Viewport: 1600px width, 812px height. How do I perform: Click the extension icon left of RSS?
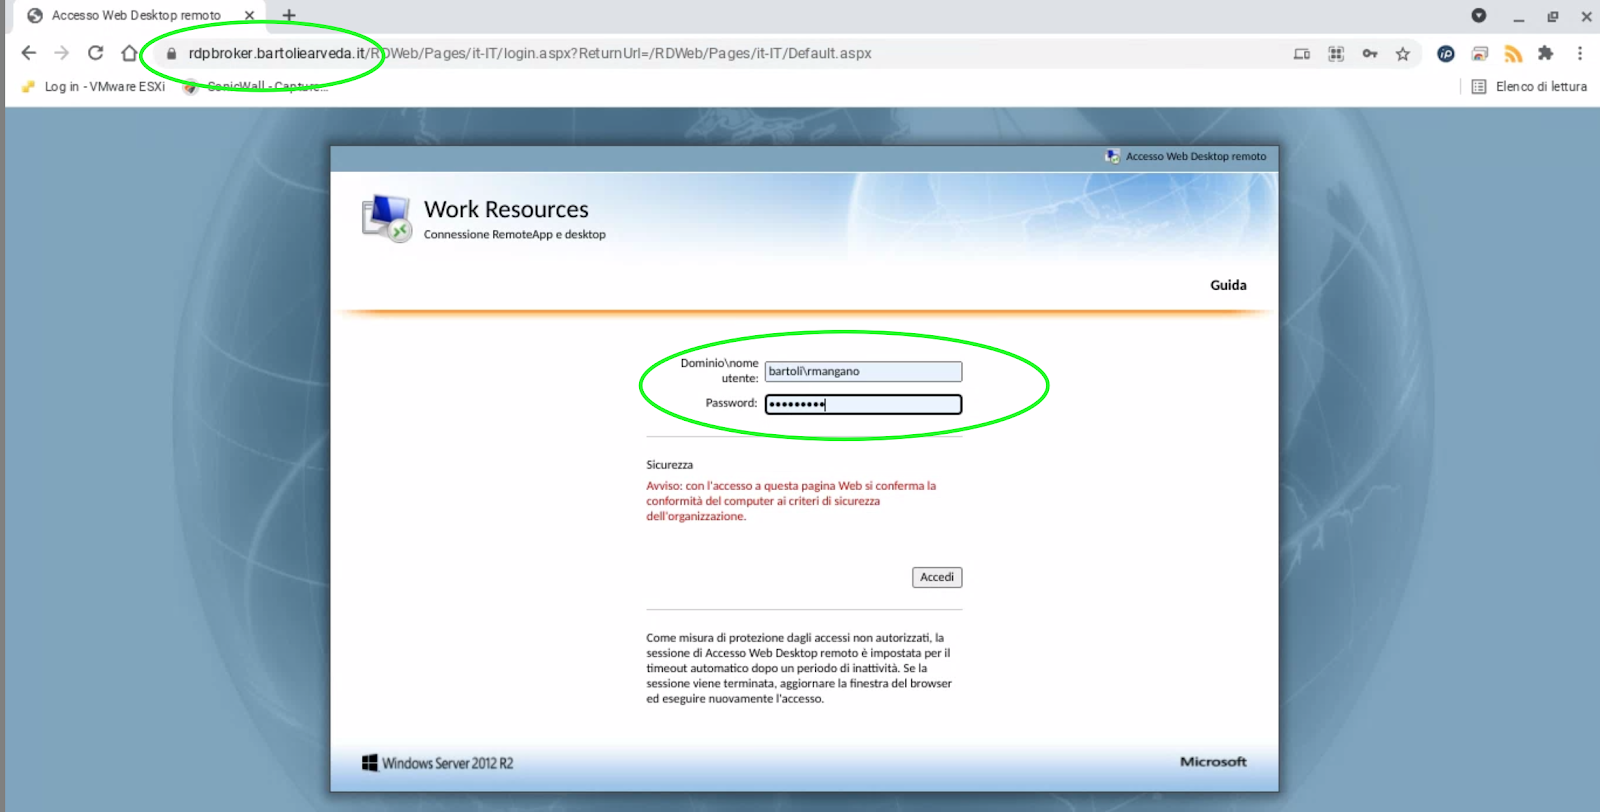point(1480,54)
